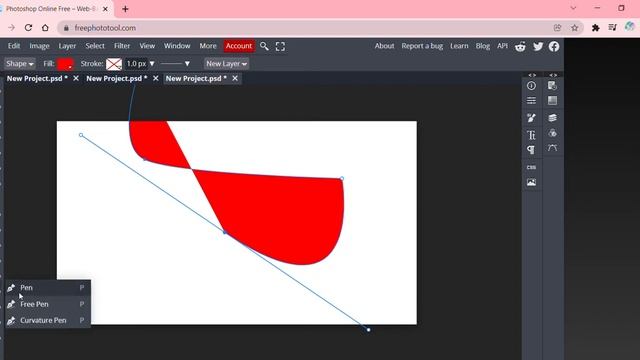Image resolution: width=640 pixels, height=360 pixels.
Task: Open the Reddit link icon
Action: coord(520,47)
